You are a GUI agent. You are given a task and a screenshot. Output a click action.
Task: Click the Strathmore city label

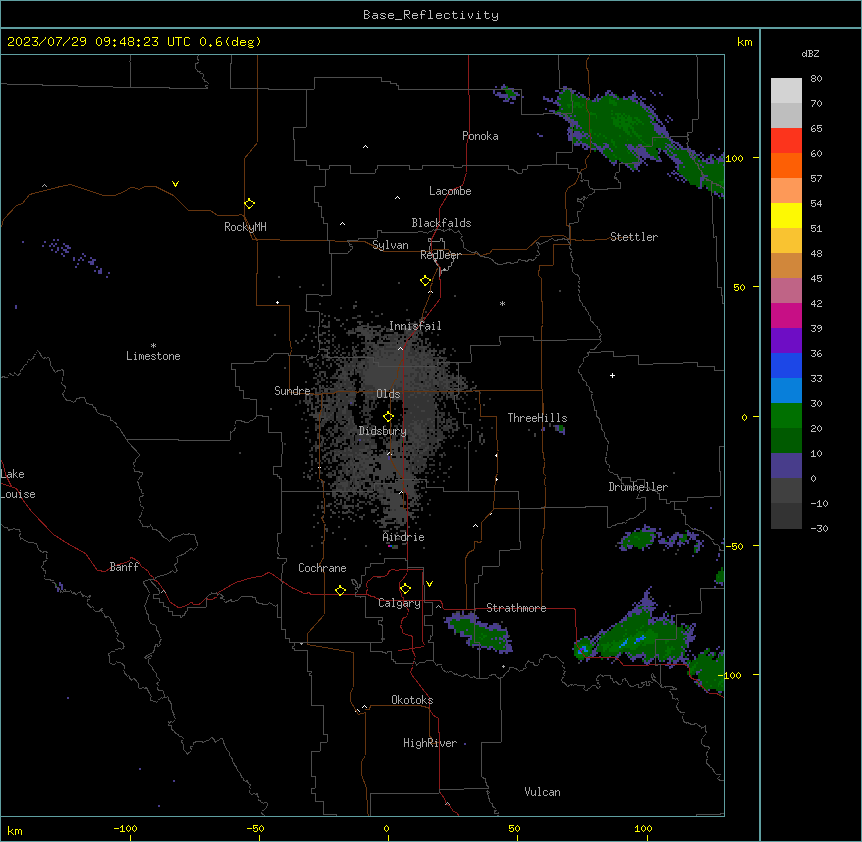click(516, 608)
